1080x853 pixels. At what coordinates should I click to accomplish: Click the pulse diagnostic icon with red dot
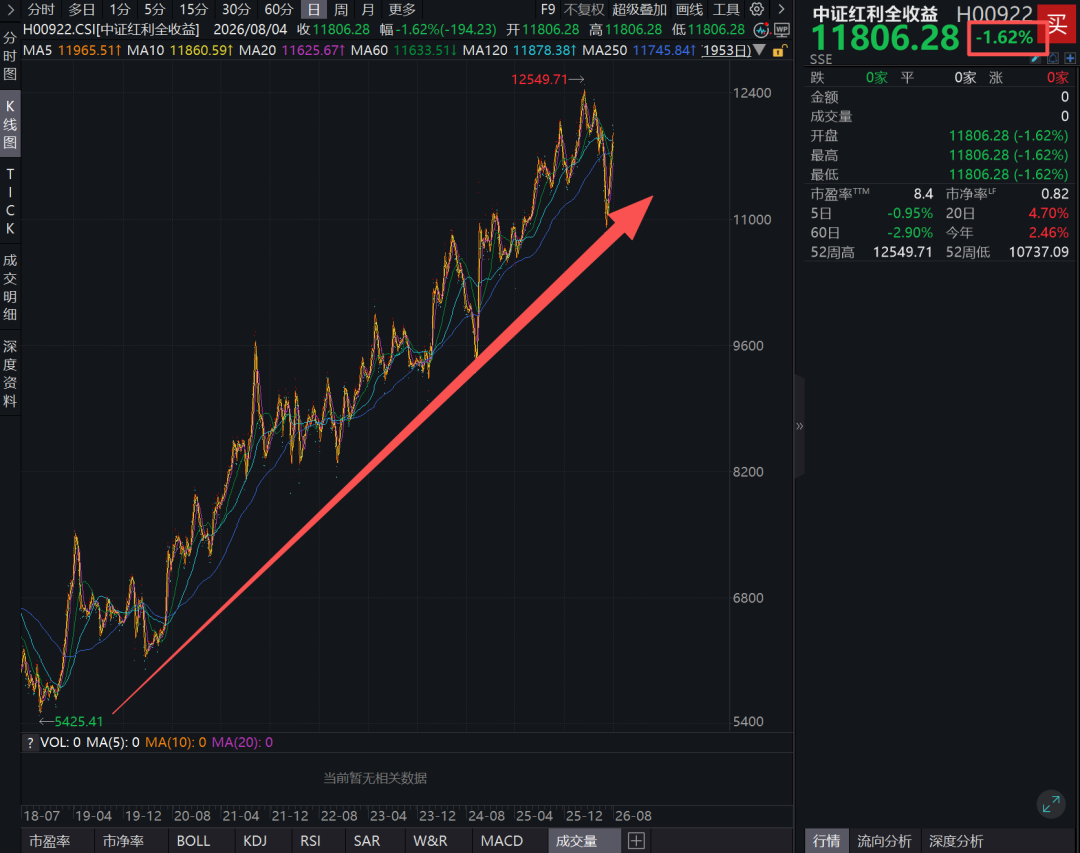761,30
